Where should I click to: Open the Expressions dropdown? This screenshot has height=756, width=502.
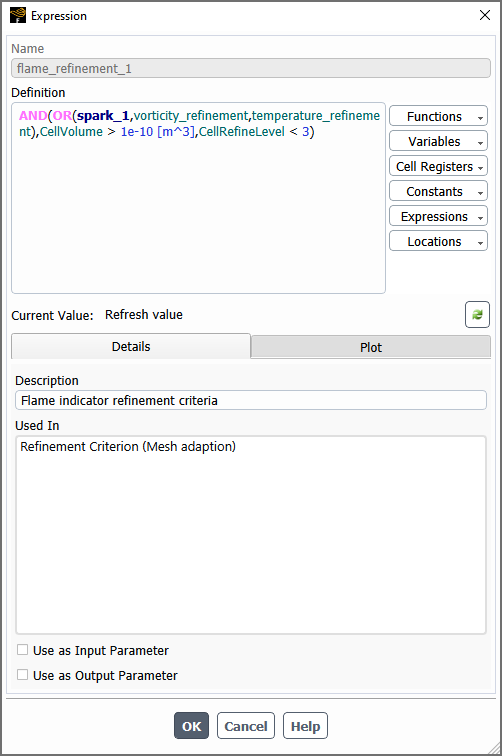(x=438, y=216)
